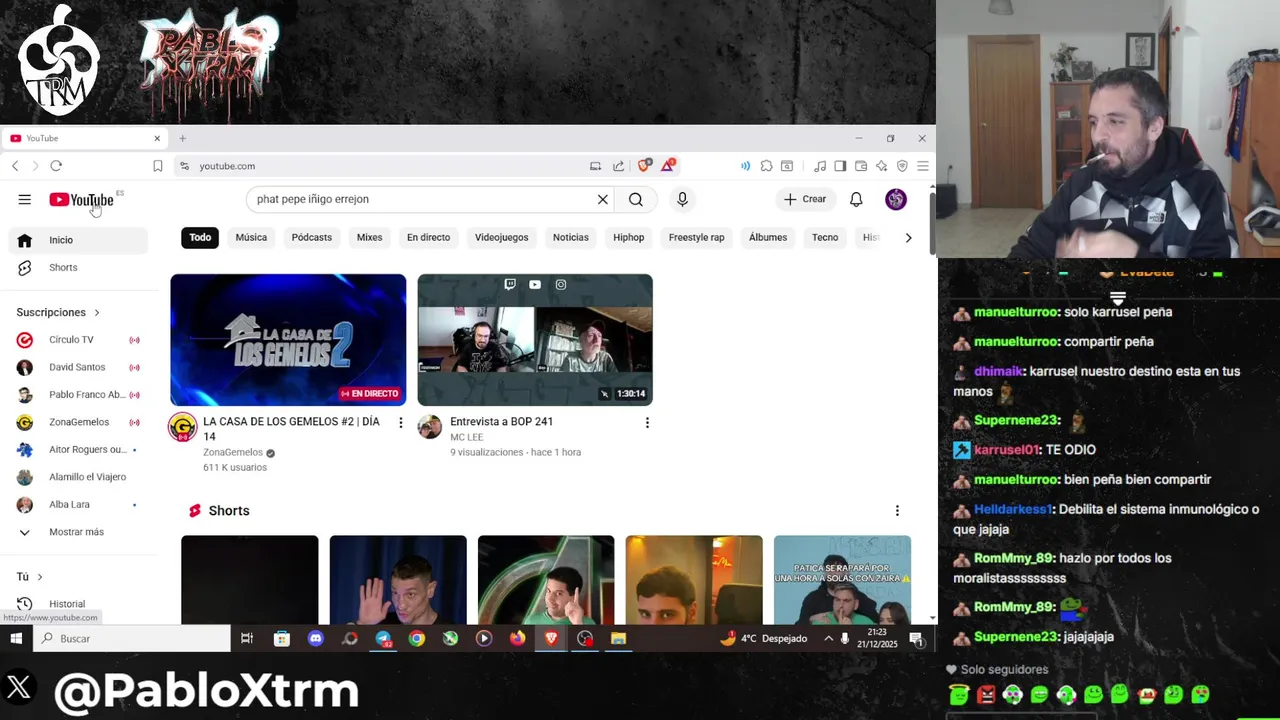Open options menu for La Casa de los Gemelos
The image size is (1280, 720).
[400, 423]
